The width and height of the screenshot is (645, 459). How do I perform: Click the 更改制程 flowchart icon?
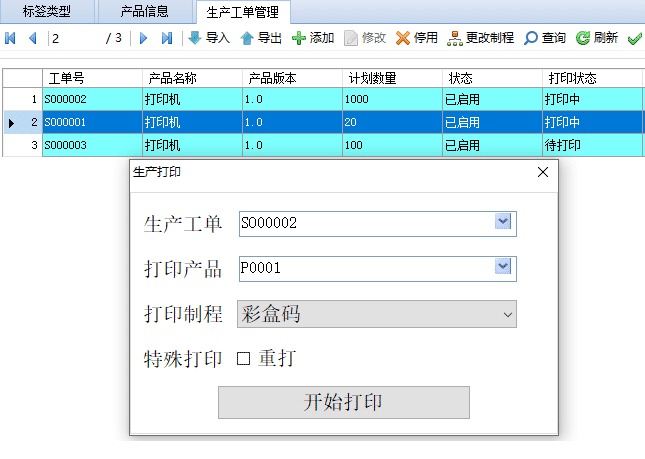(455, 38)
